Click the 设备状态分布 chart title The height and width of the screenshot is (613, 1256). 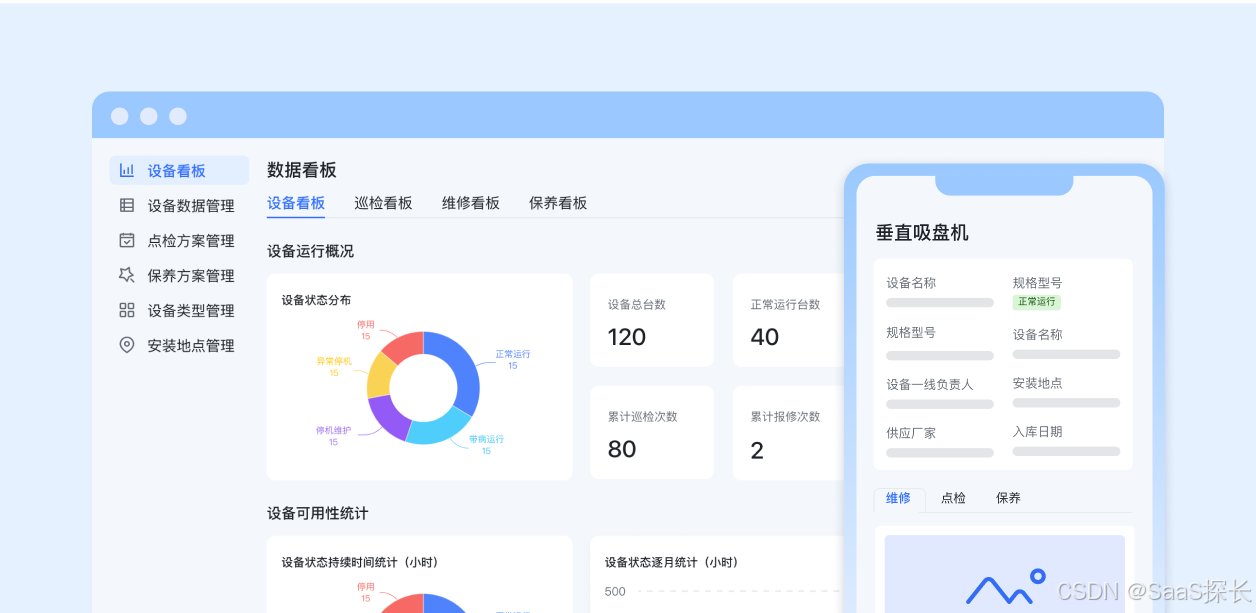click(x=316, y=300)
